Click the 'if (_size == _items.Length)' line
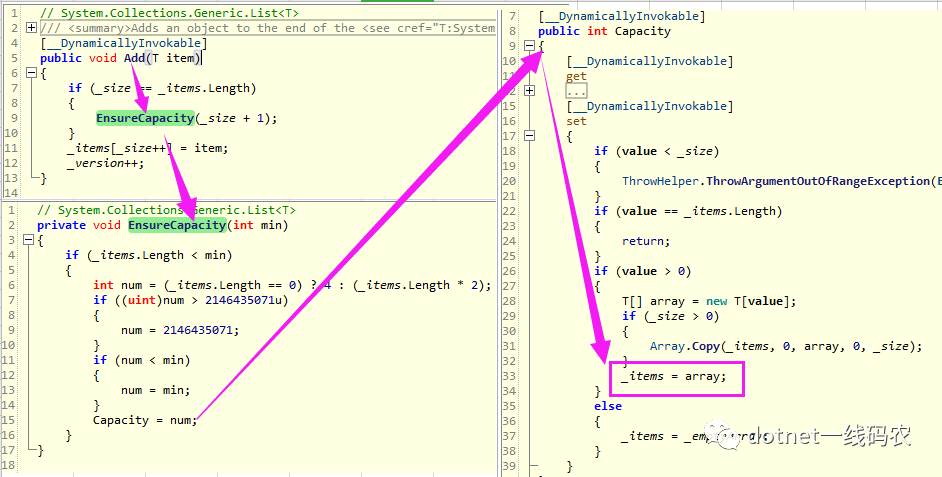942x477 pixels. [x=162, y=88]
